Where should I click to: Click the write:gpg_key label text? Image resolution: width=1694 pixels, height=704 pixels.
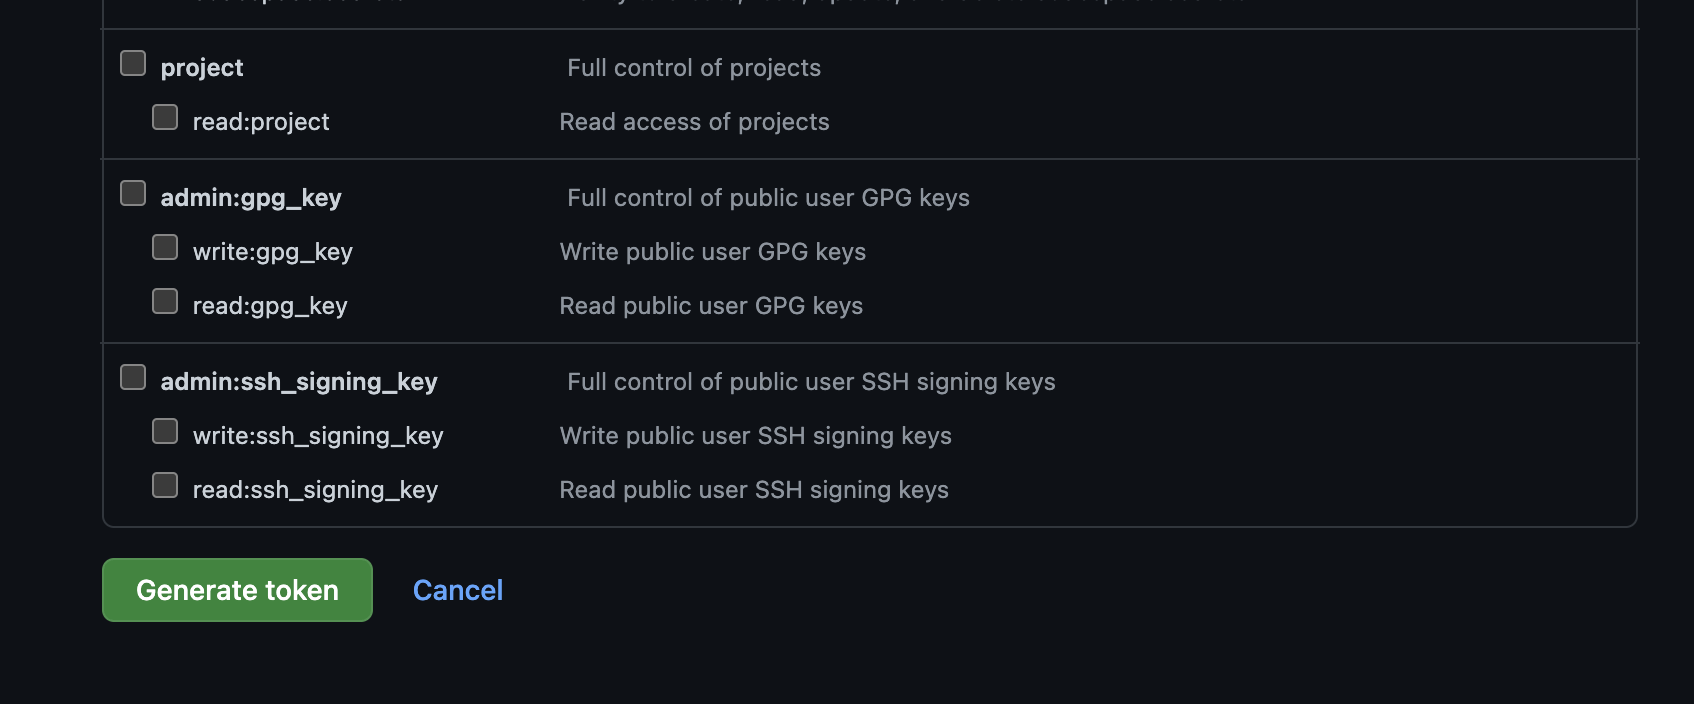pyautogui.click(x=273, y=252)
